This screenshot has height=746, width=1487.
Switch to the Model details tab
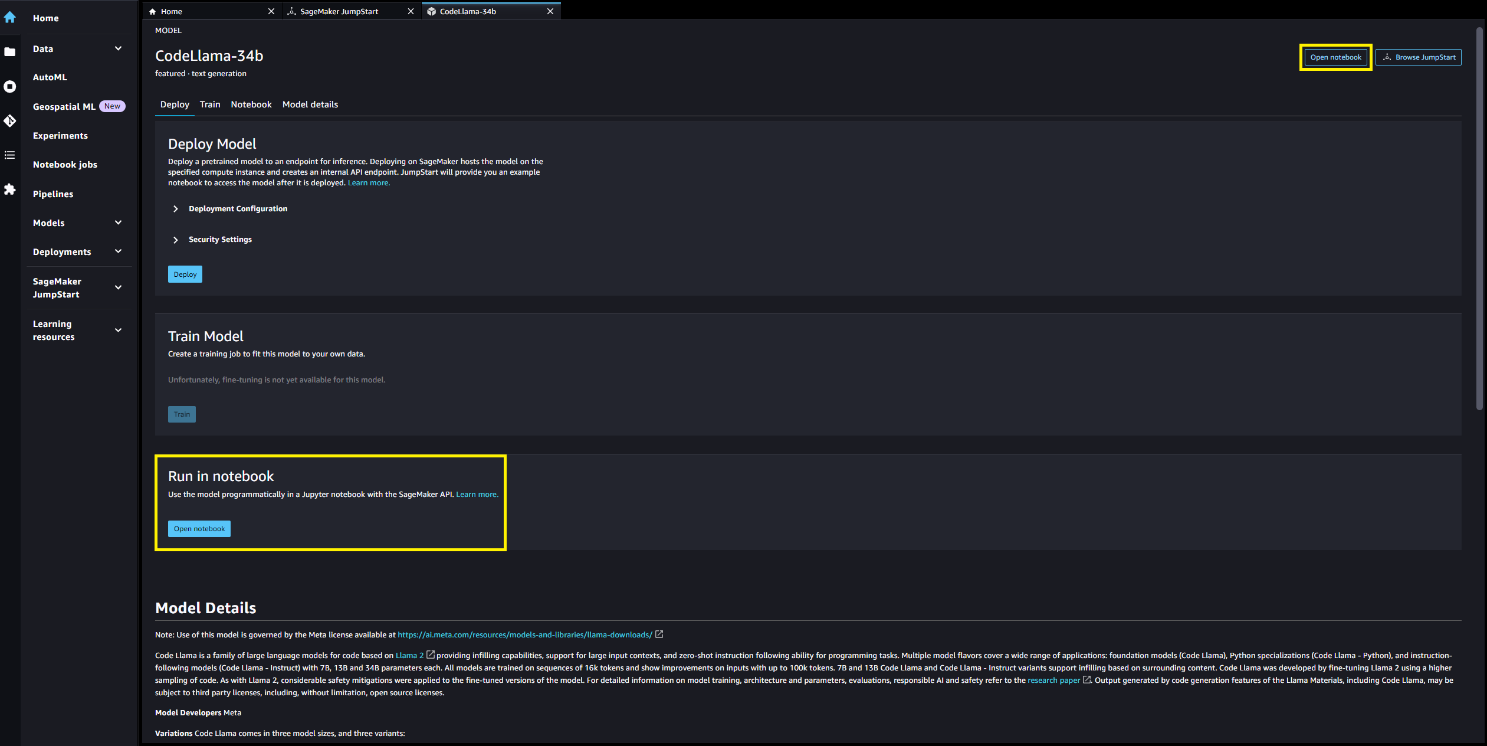pyautogui.click(x=310, y=105)
